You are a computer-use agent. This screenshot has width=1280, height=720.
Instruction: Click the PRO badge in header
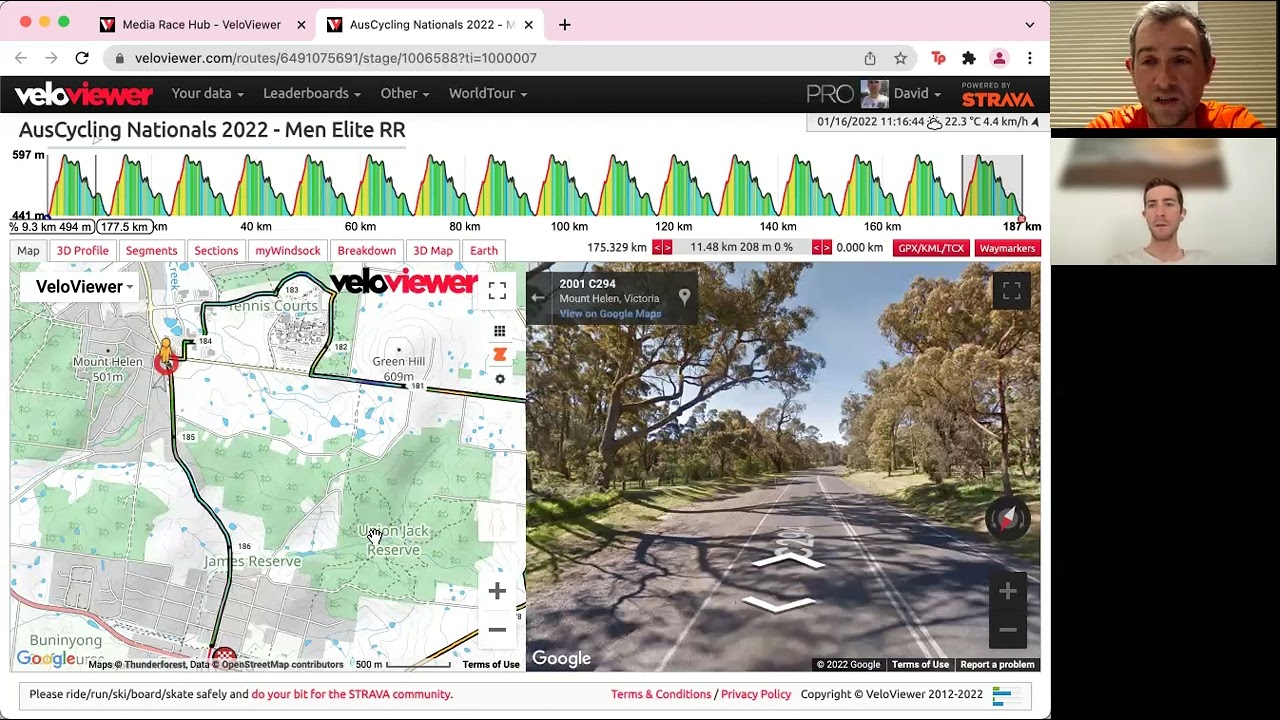[x=830, y=94]
